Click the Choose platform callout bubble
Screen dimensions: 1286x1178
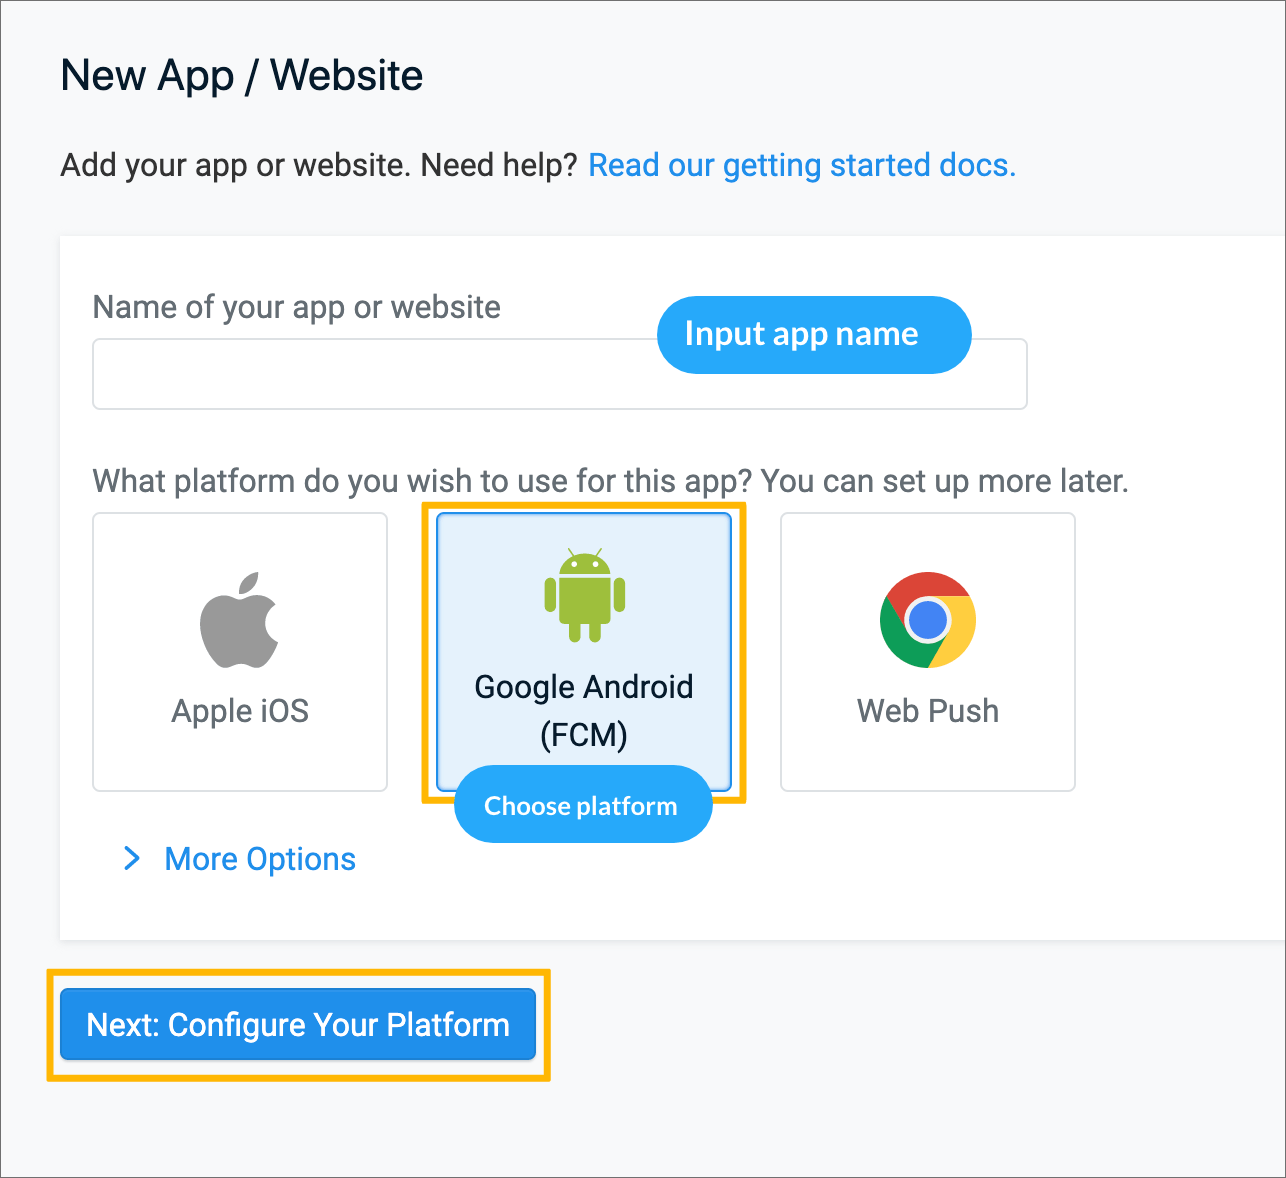tap(583, 805)
